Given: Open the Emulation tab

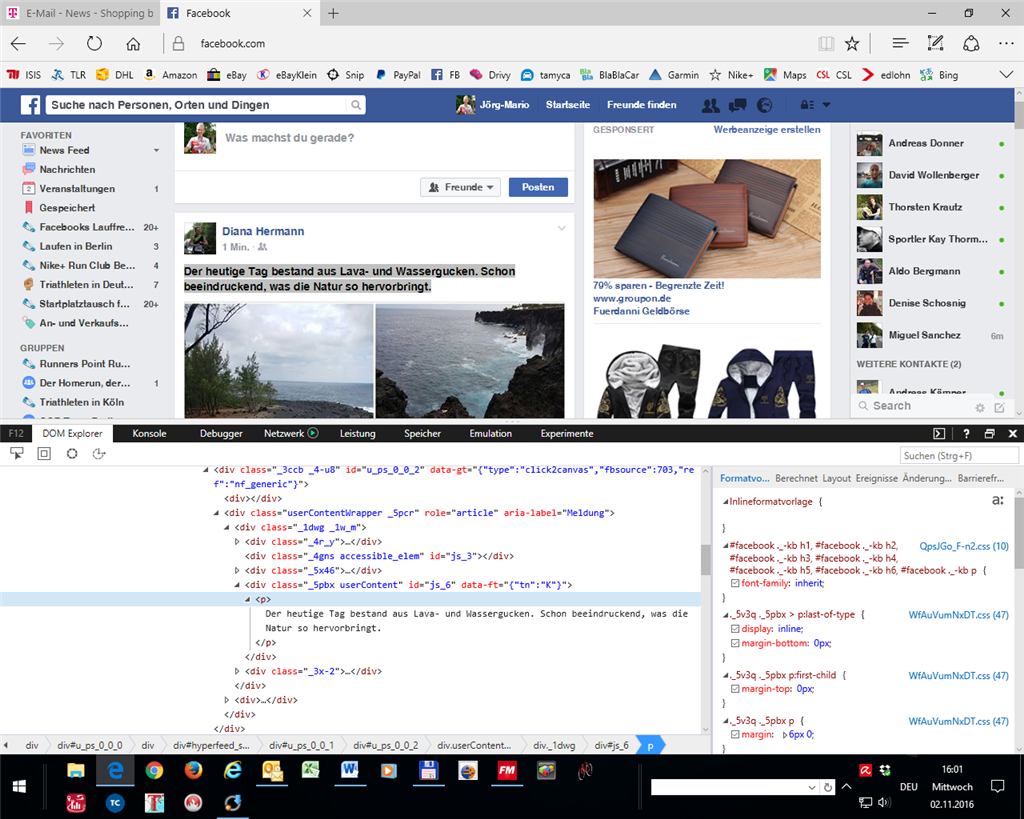Looking at the screenshot, I should 490,434.
